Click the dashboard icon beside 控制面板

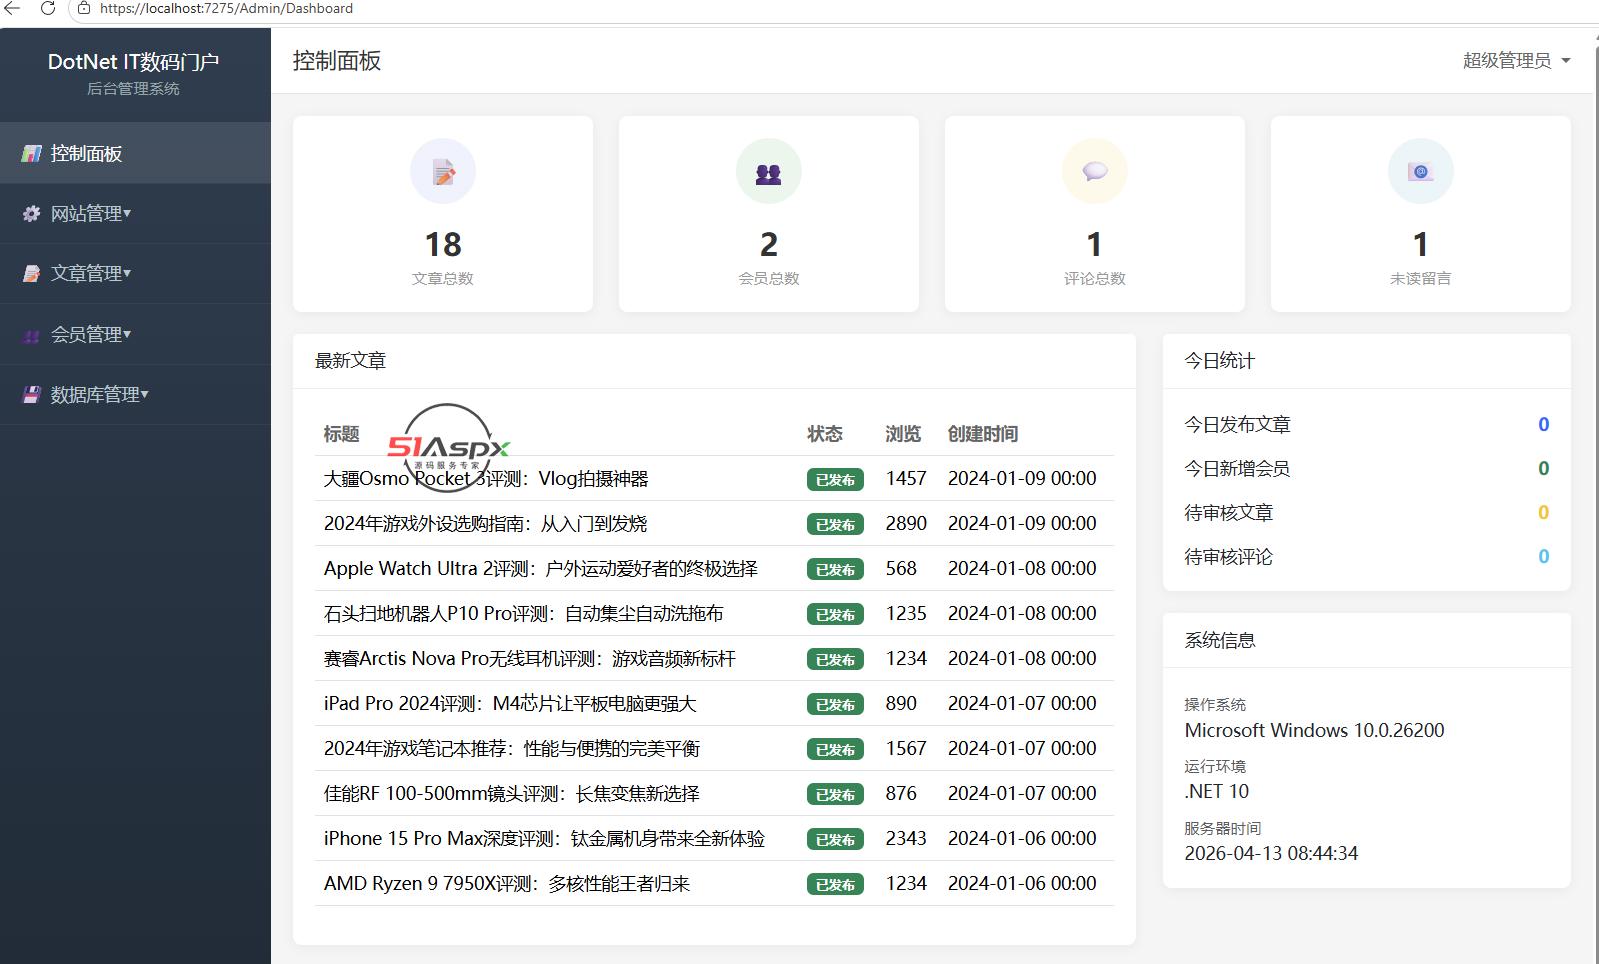(32, 153)
